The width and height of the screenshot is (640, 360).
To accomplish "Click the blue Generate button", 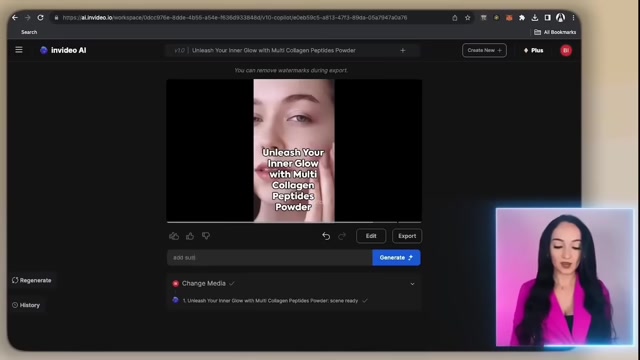I will (396, 258).
